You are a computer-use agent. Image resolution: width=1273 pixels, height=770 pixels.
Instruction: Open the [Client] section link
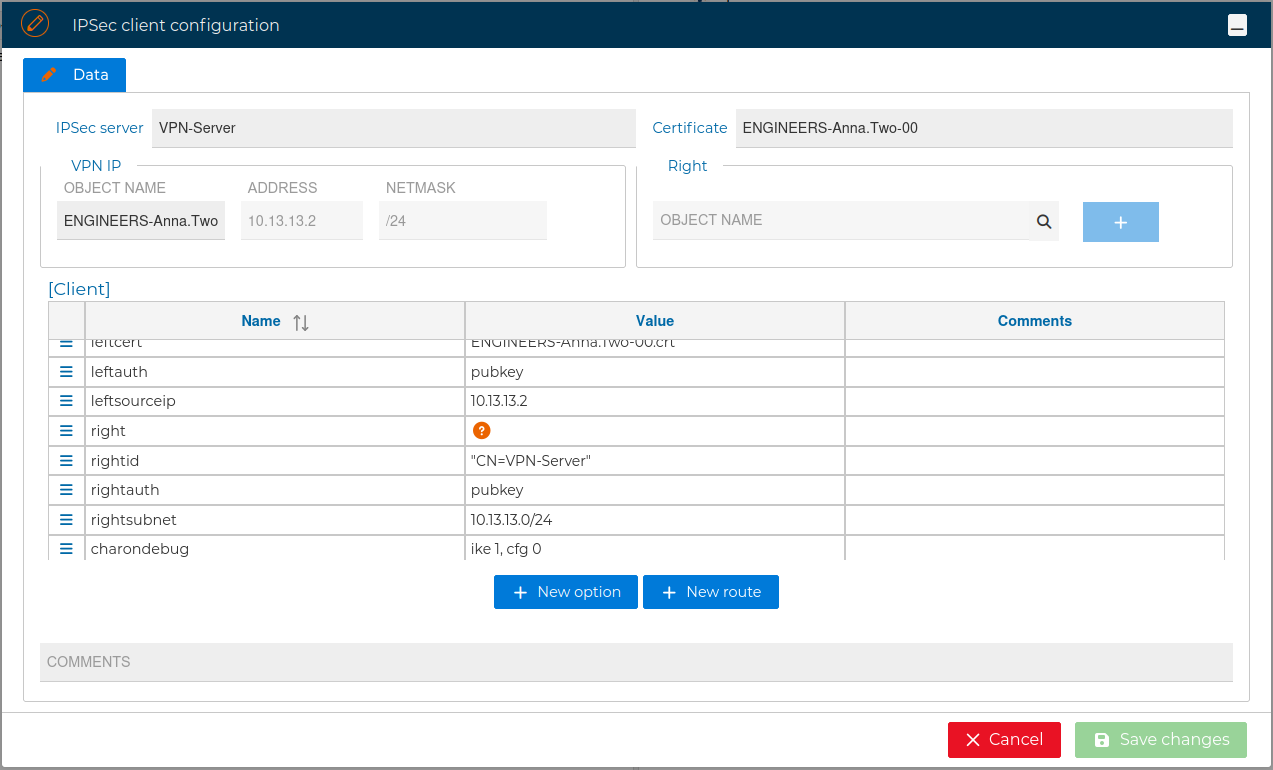click(78, 289)
